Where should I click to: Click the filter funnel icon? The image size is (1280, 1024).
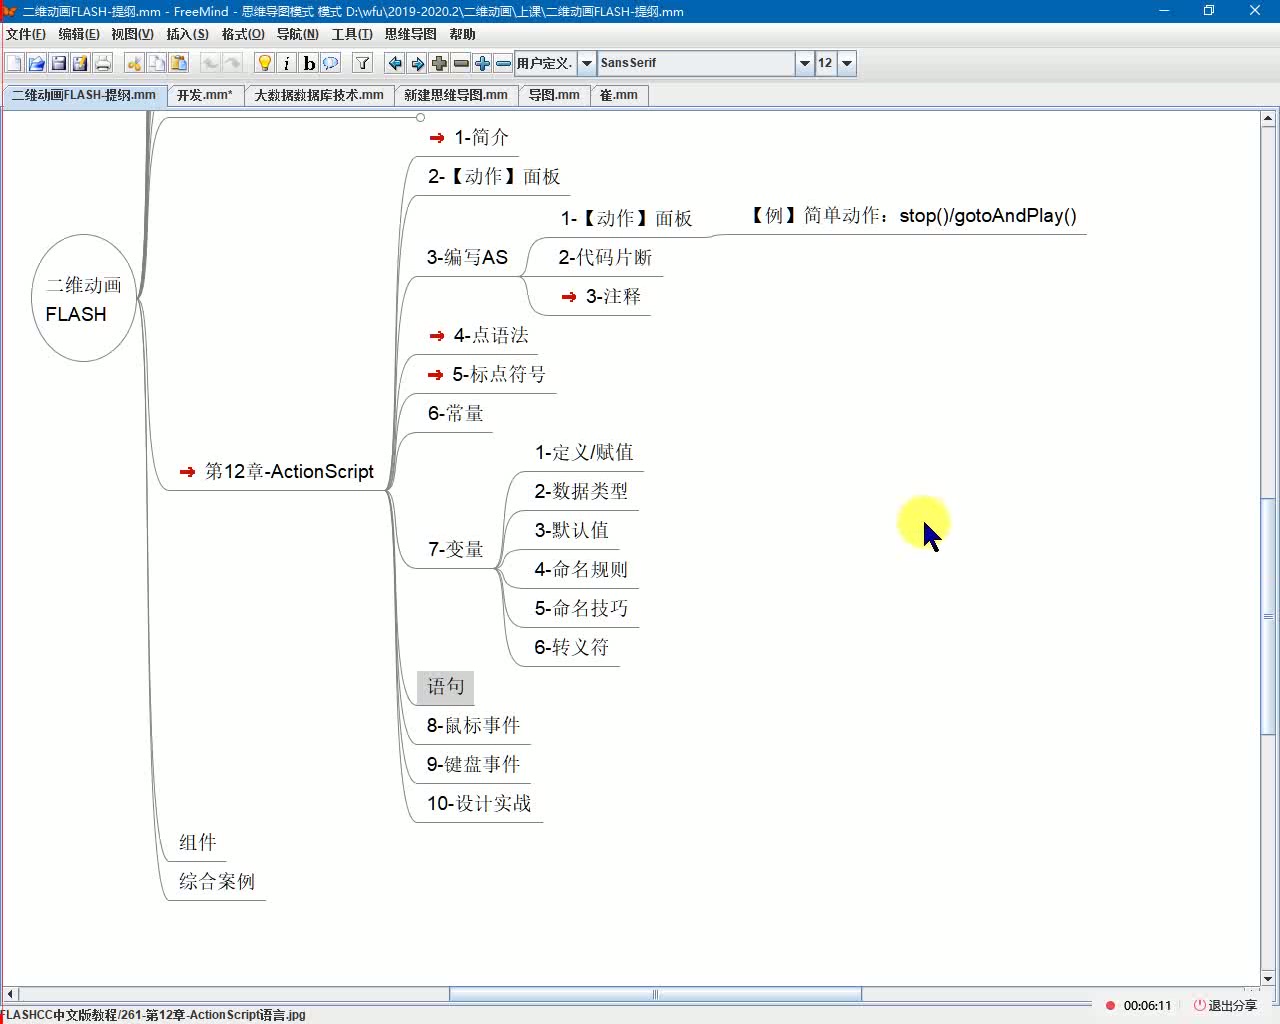point(363,63)
